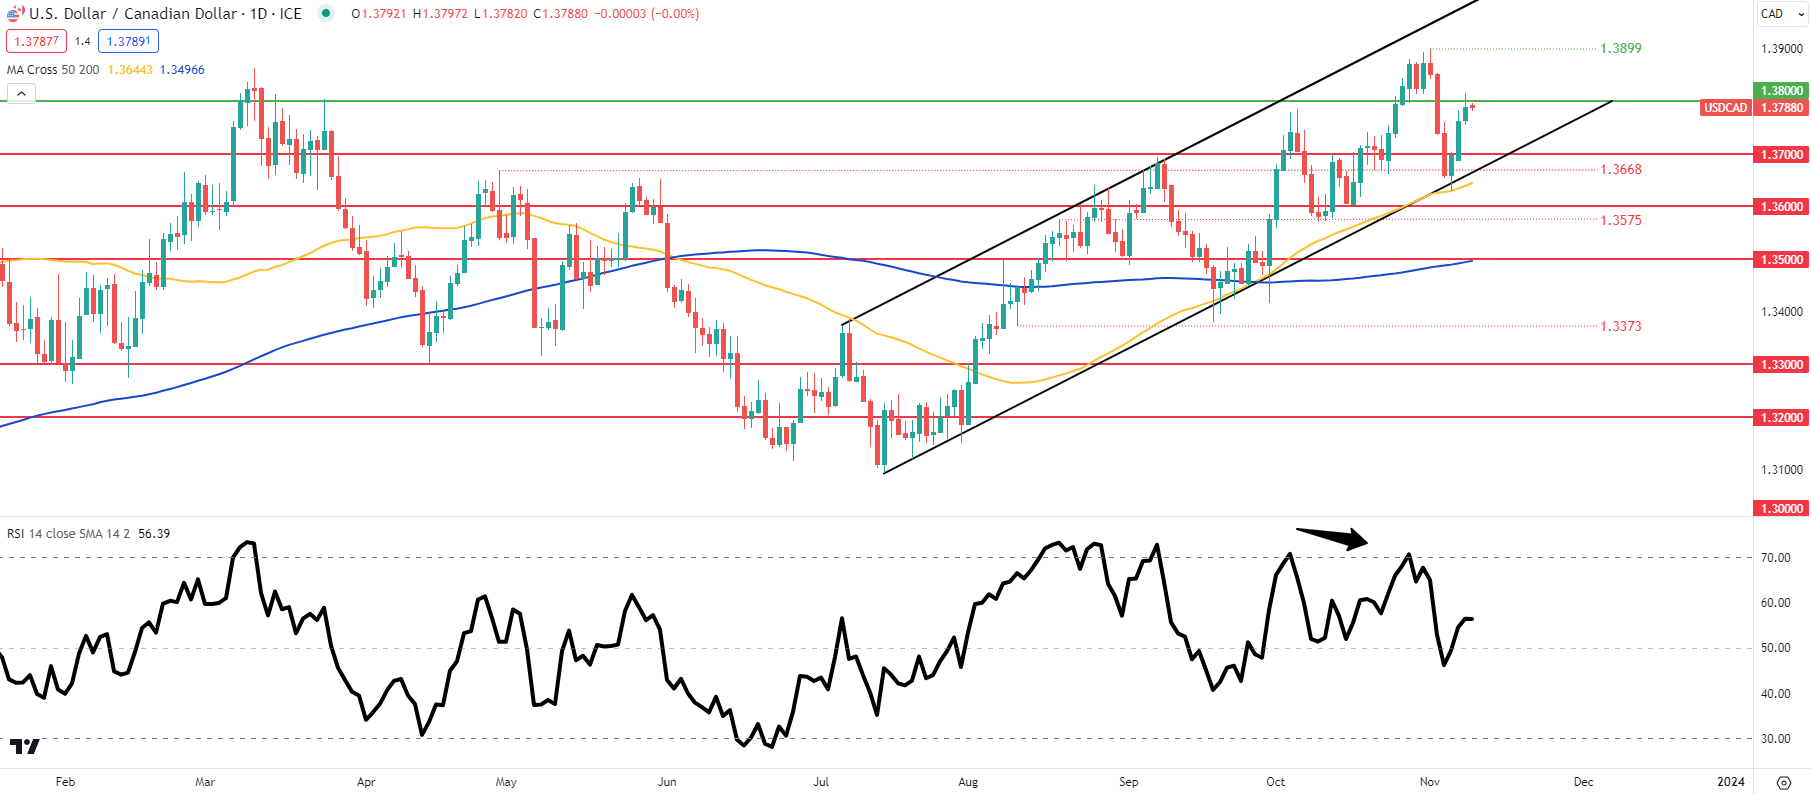
Task: Click the RSI 70.00 scale value
Action: 1776,558
